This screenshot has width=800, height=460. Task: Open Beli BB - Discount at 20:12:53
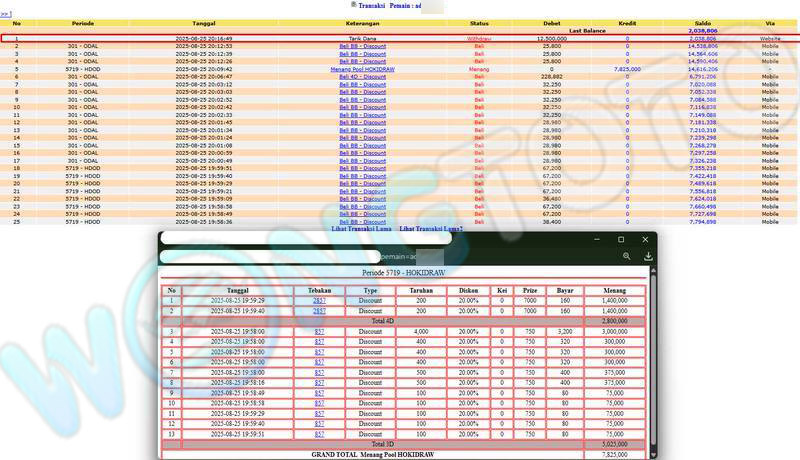point(362,46)
